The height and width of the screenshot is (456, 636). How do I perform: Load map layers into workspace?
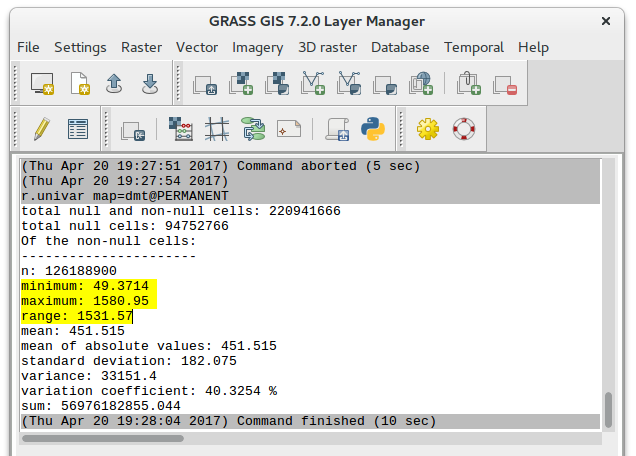(x=205, y=84)
